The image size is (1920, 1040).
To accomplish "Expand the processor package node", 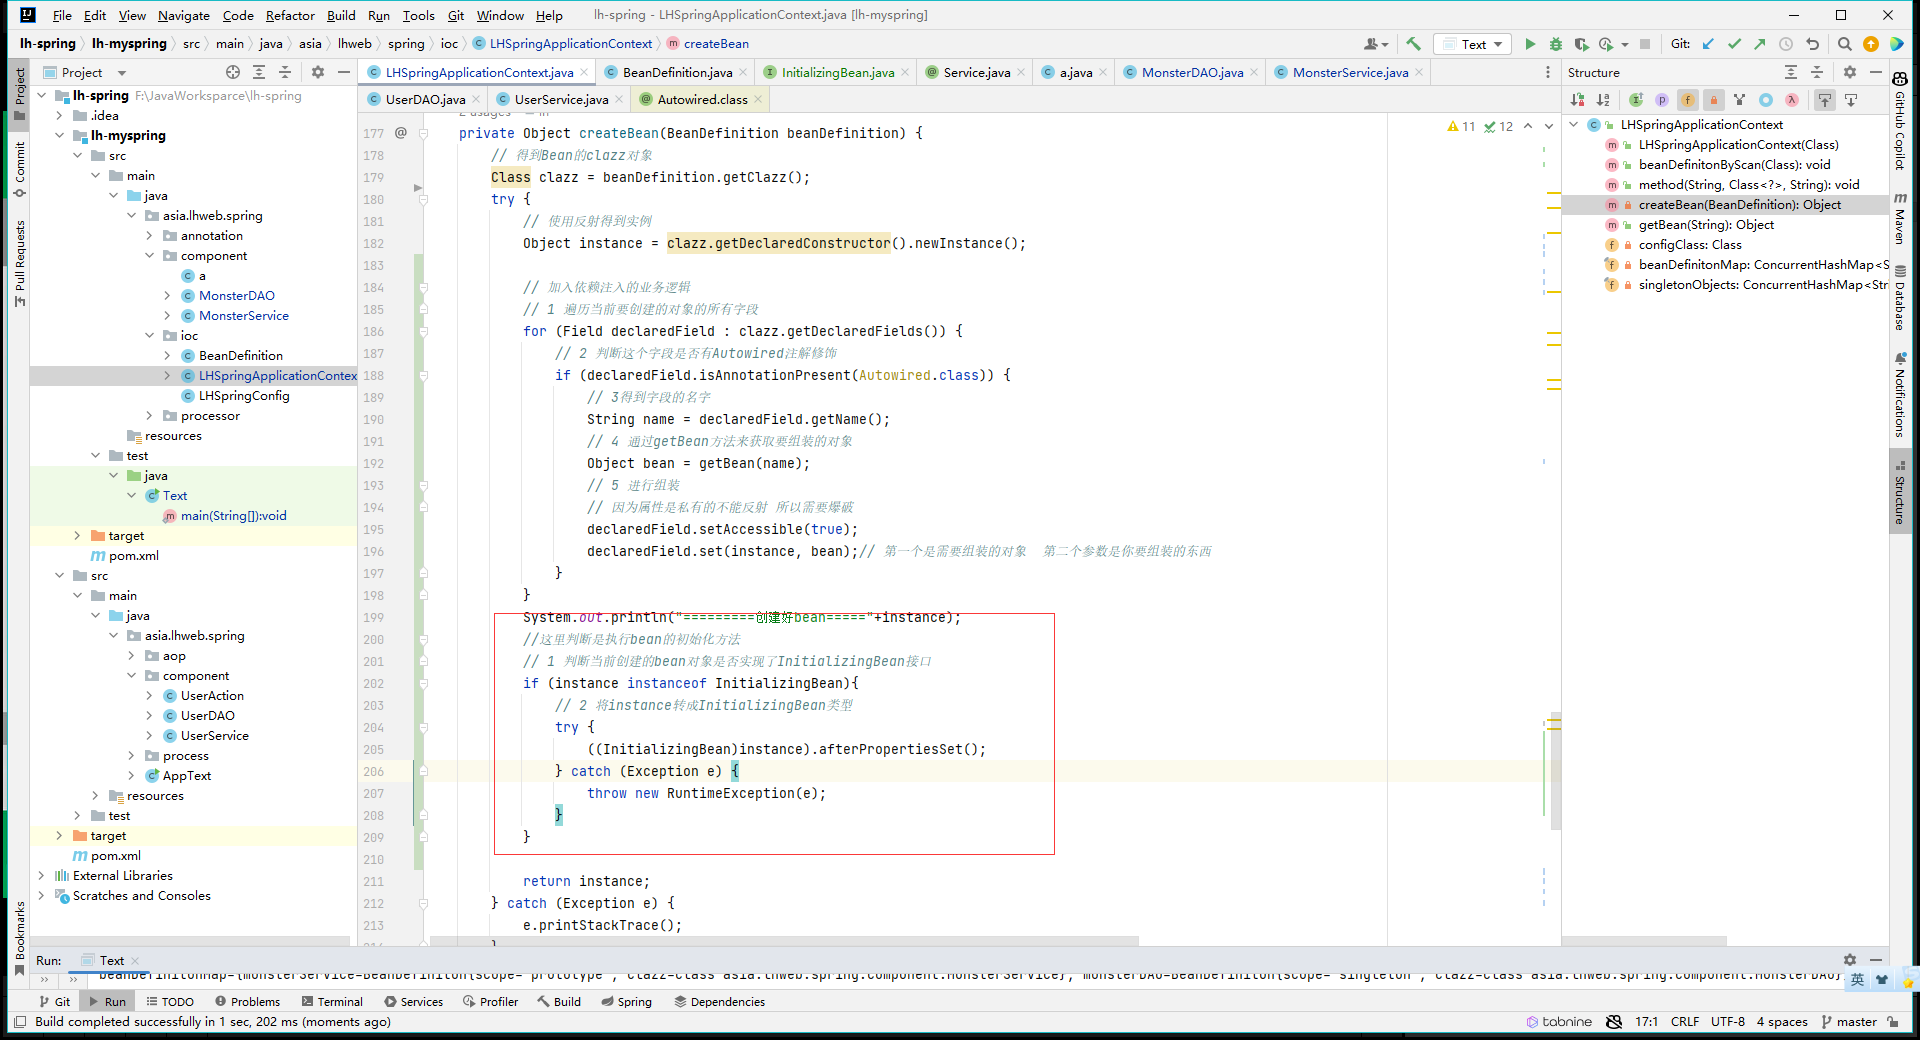I will (x=150, y=416).
